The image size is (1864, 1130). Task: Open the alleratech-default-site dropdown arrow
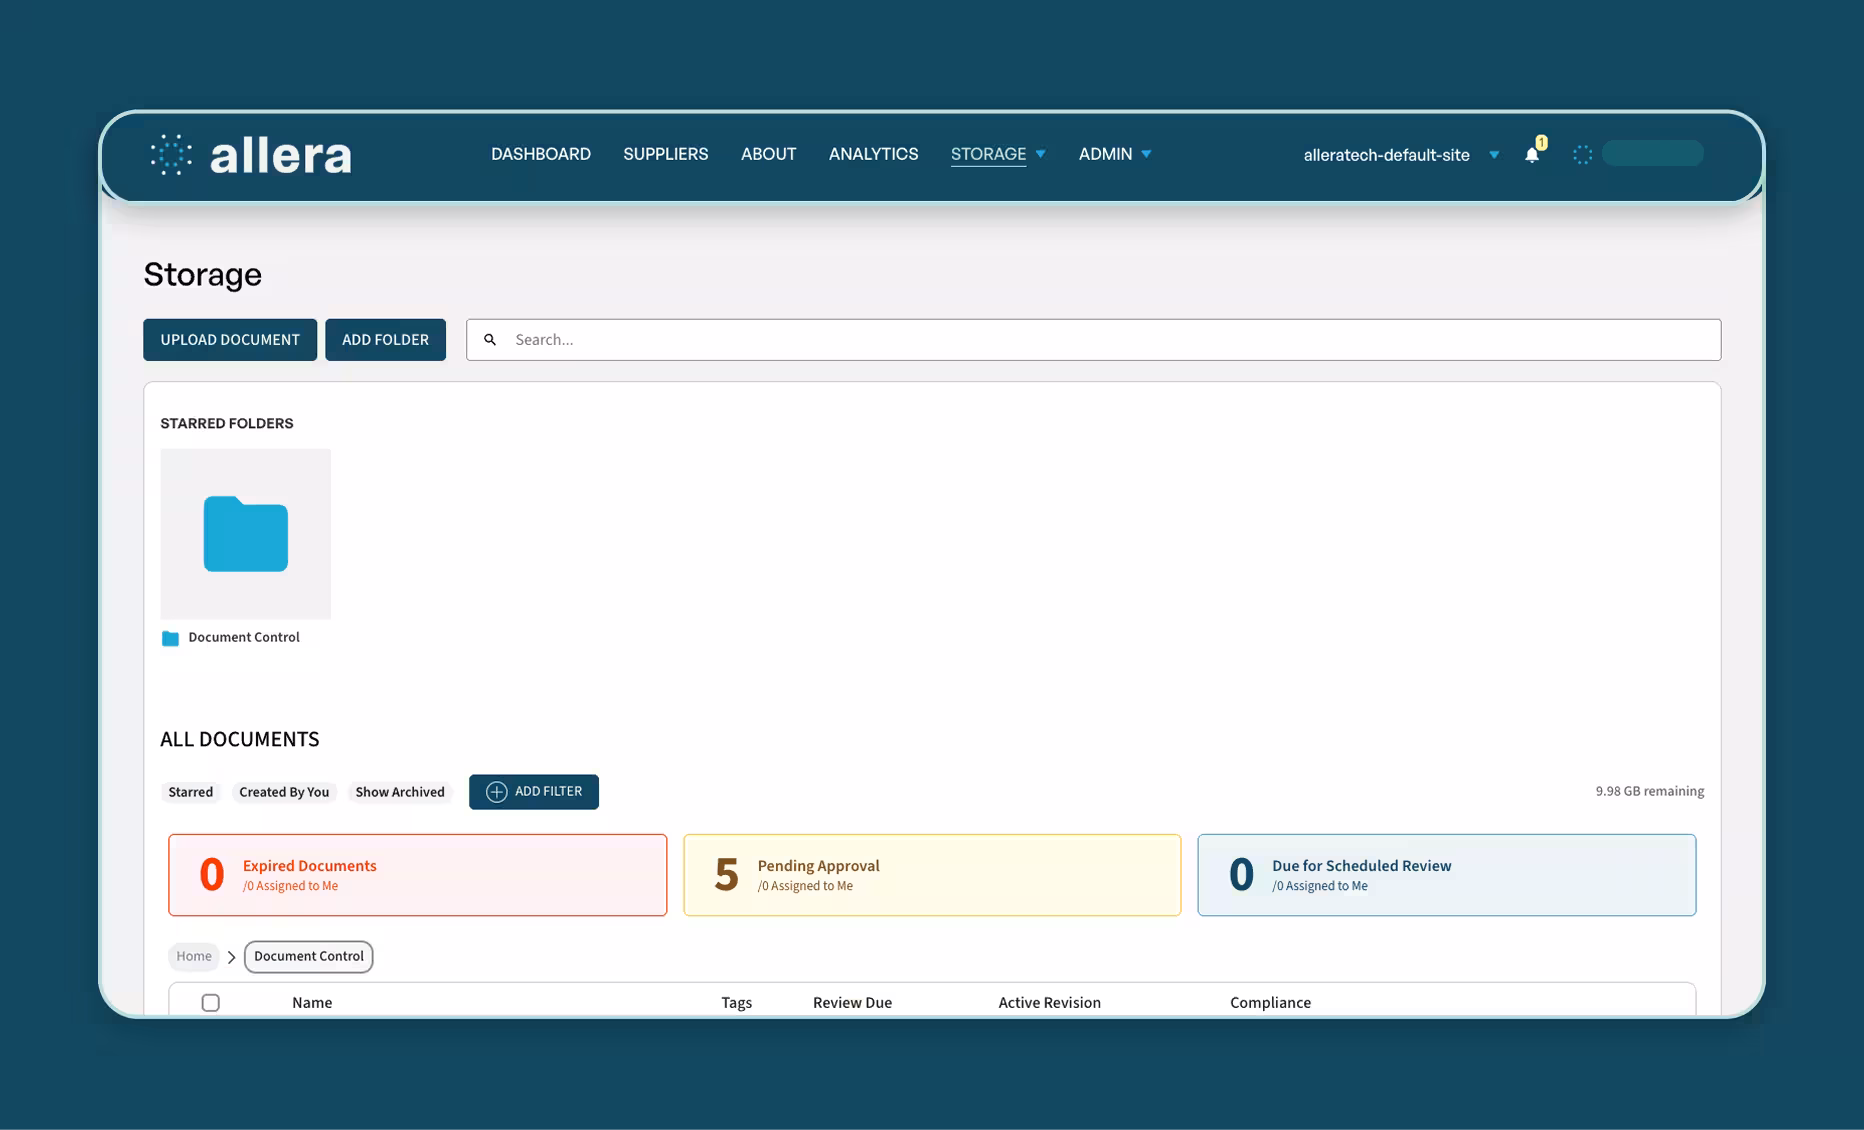1494,155
